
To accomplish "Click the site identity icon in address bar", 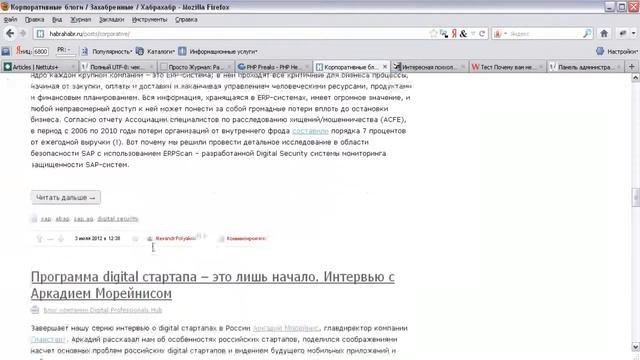I will (40, 34).
